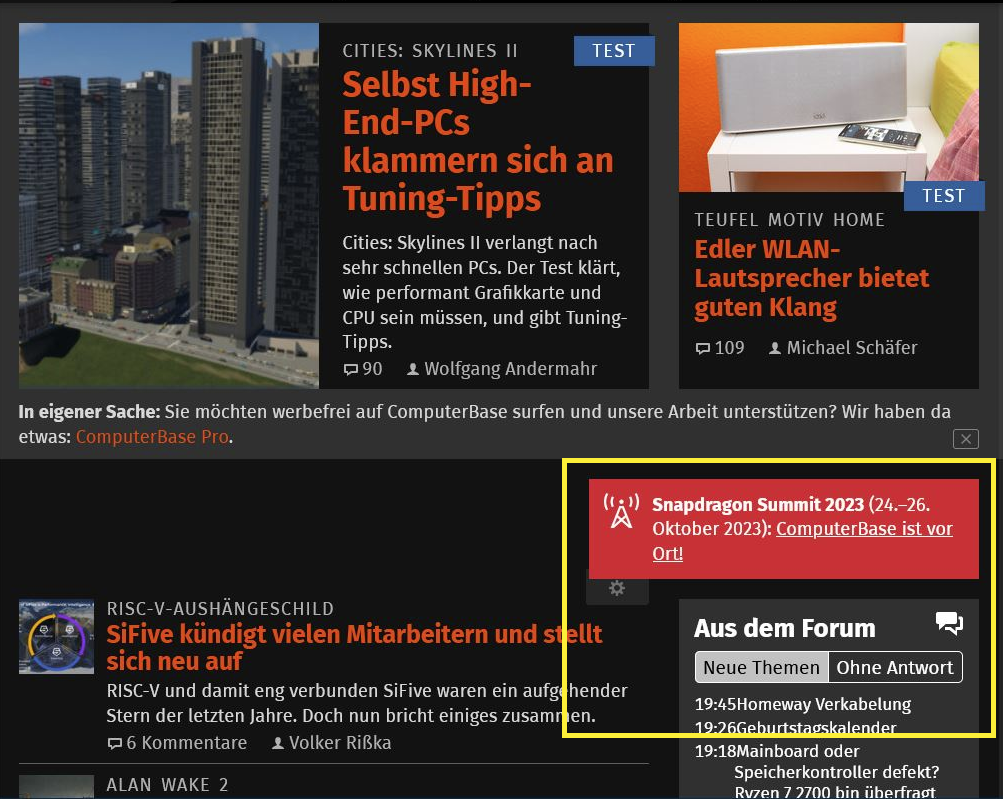
Task: Click the author icon beside Michael Schäfer
Action: click(775, 348)
